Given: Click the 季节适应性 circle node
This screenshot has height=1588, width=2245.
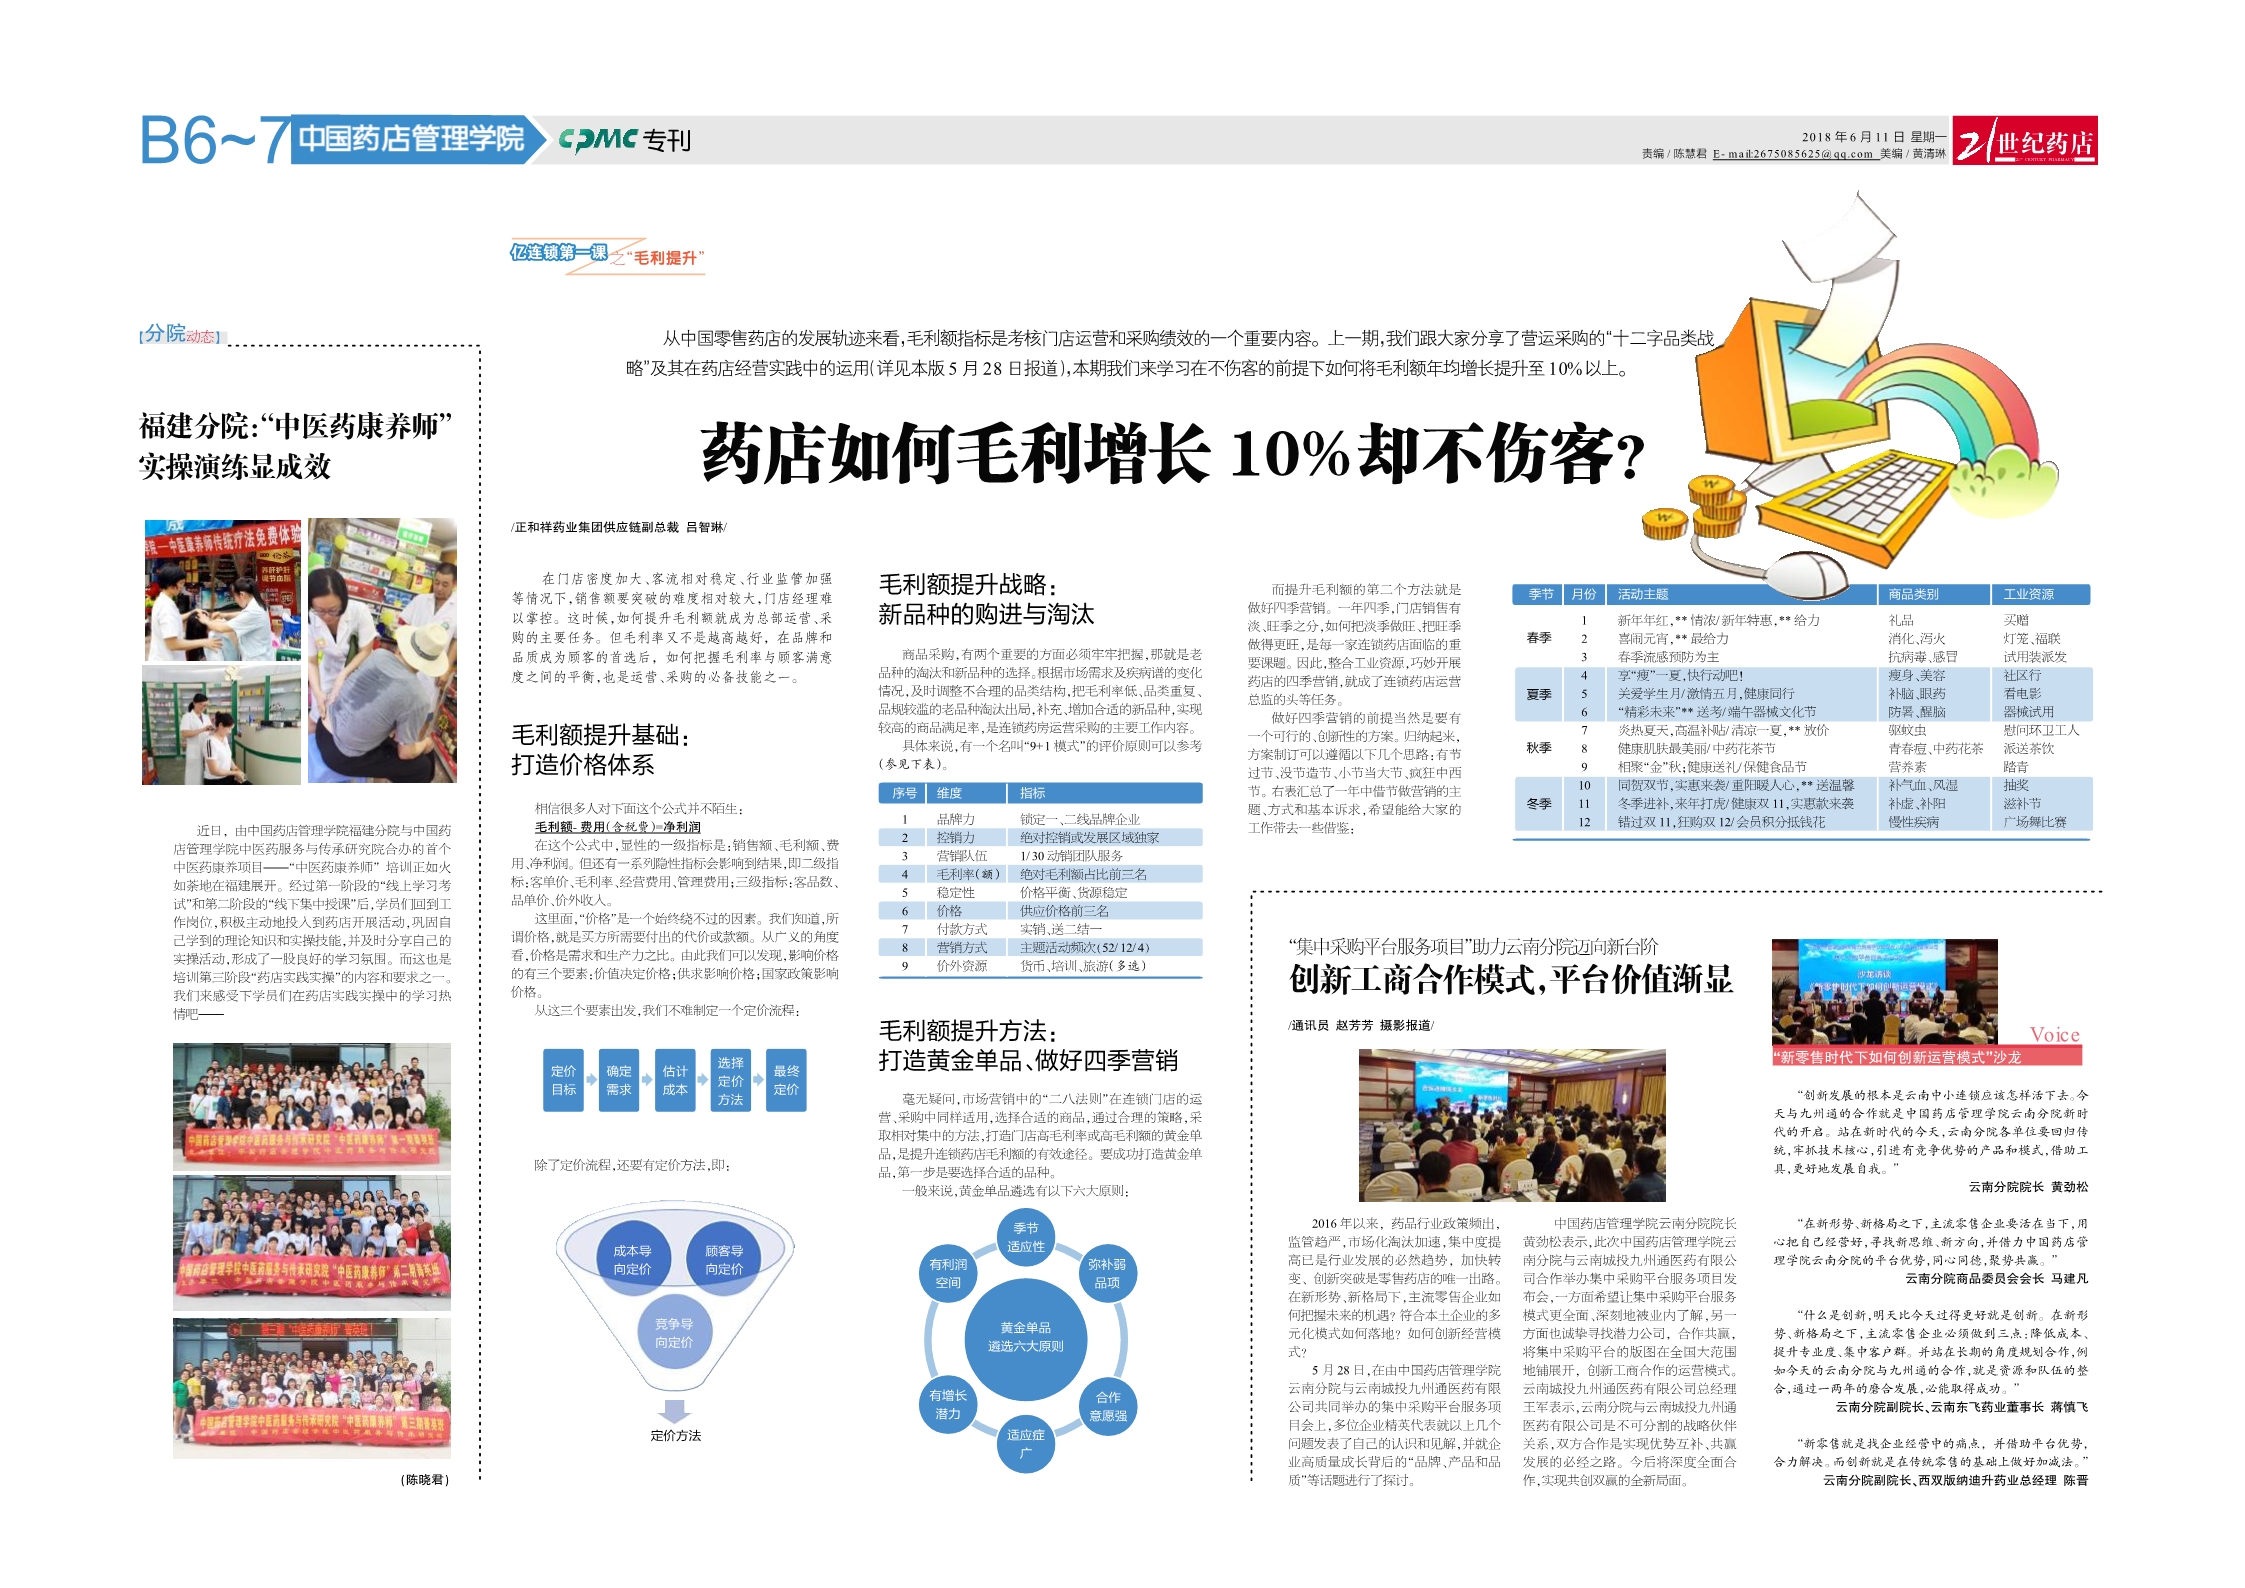Looking at the screenshot, I should pos(1026,1237).
